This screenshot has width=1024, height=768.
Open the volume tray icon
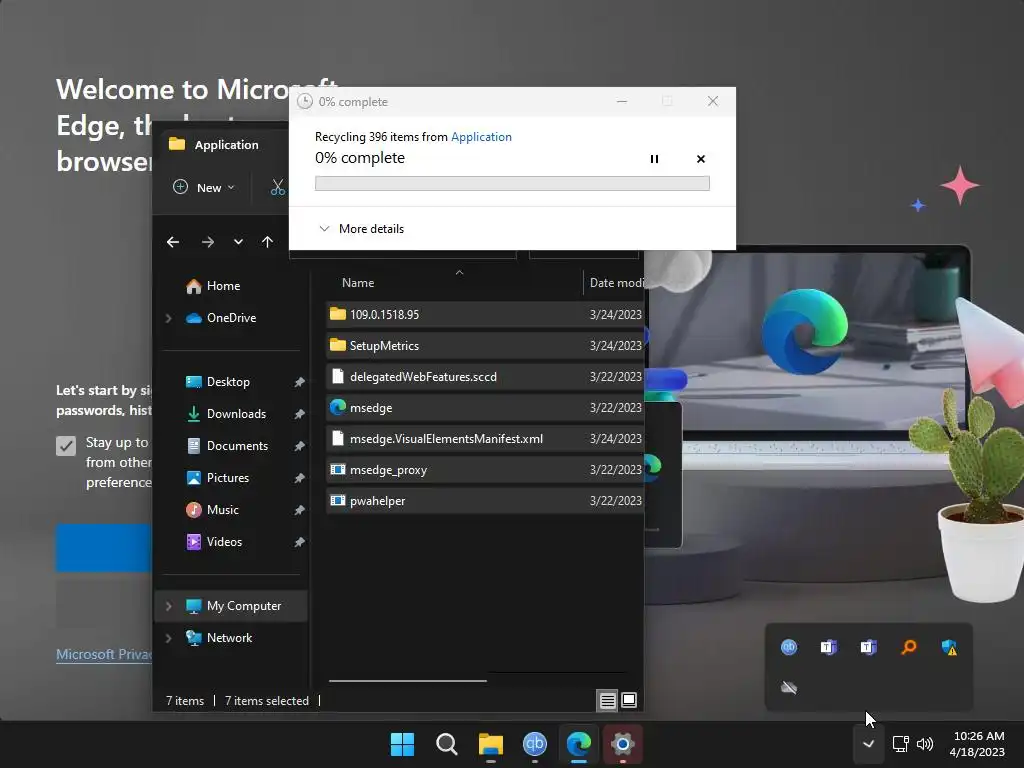(x=925, y=744)
